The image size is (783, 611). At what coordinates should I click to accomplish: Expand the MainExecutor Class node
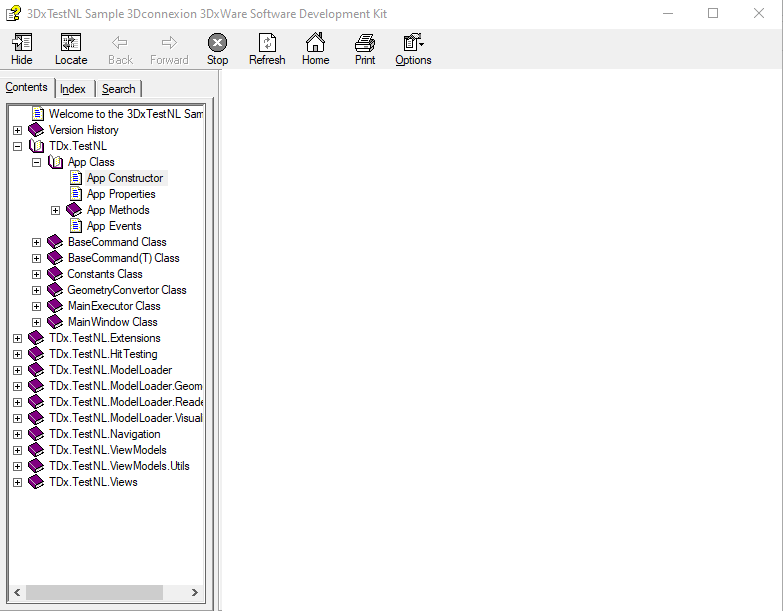pos(36,306)
